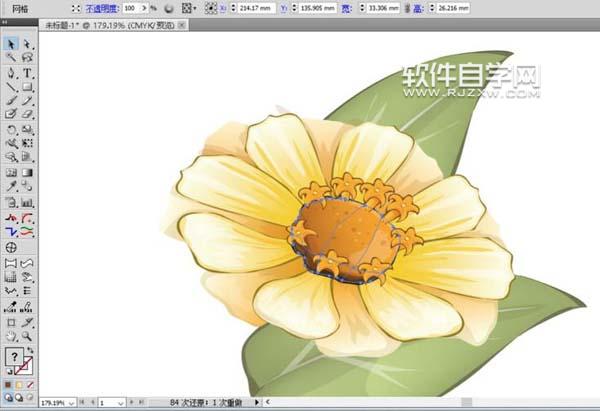
Task: Activate the Zoom magnifier tool
Action: 28,337
